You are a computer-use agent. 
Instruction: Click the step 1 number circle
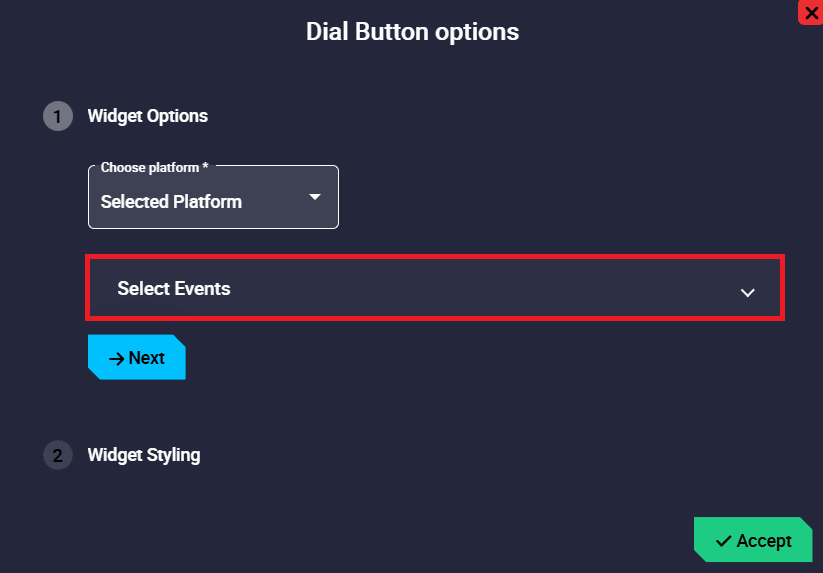point(57,116)
